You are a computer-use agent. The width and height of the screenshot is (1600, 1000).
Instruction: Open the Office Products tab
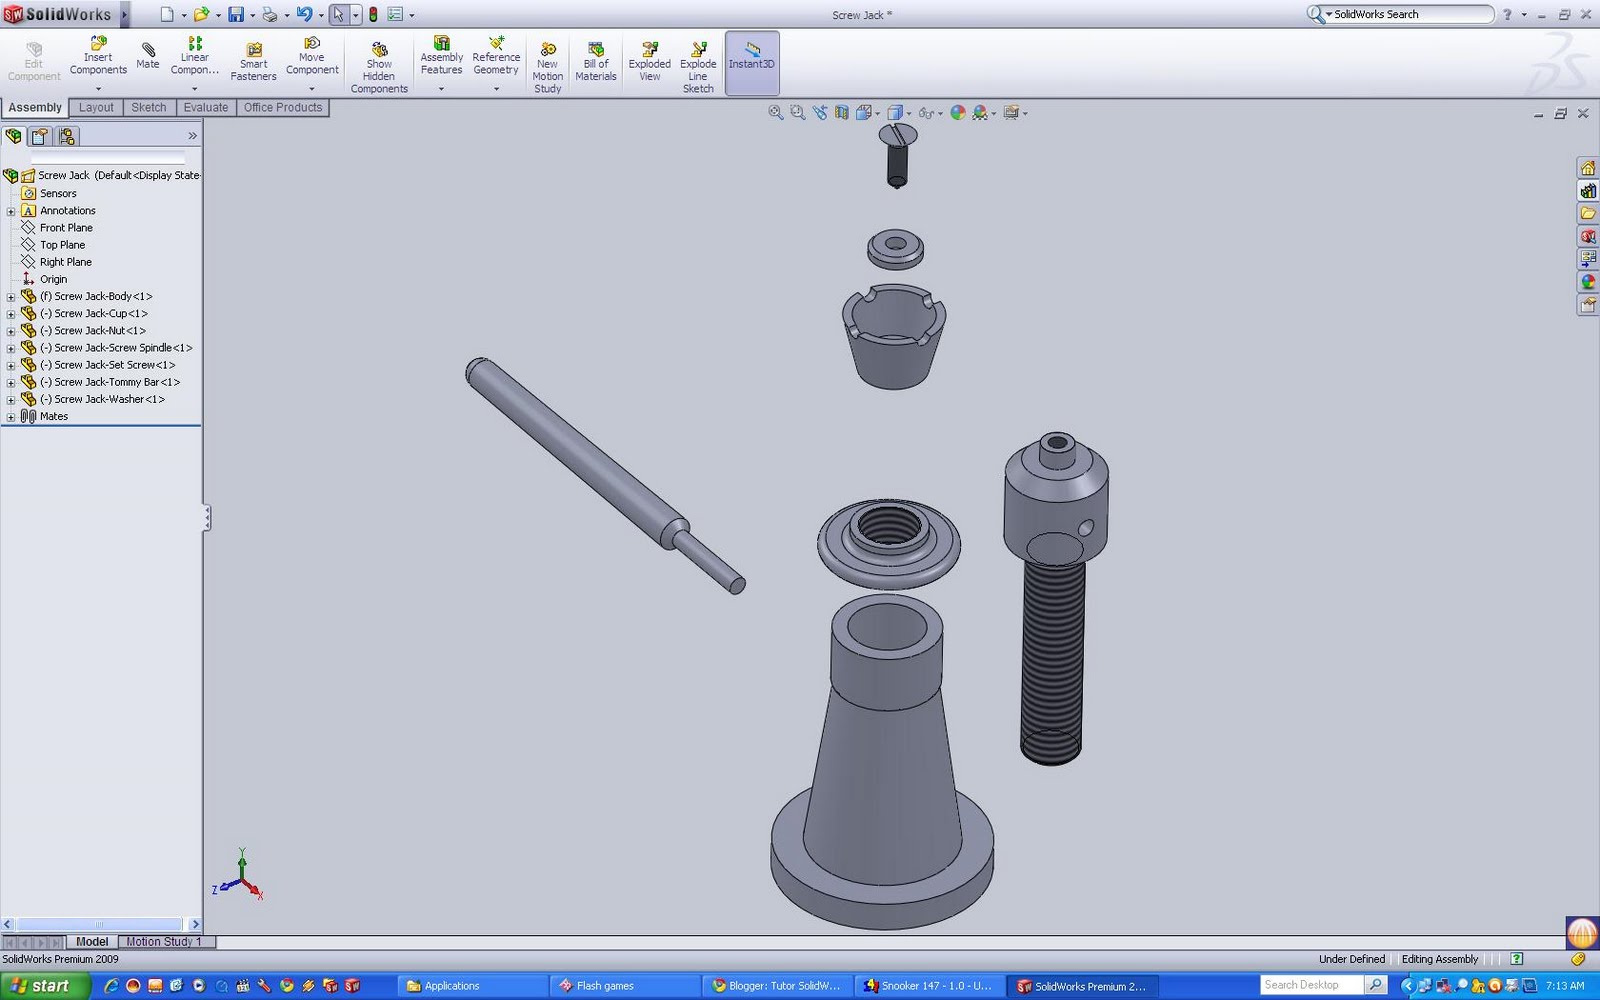pyautogui.click(x=282, y=107)
